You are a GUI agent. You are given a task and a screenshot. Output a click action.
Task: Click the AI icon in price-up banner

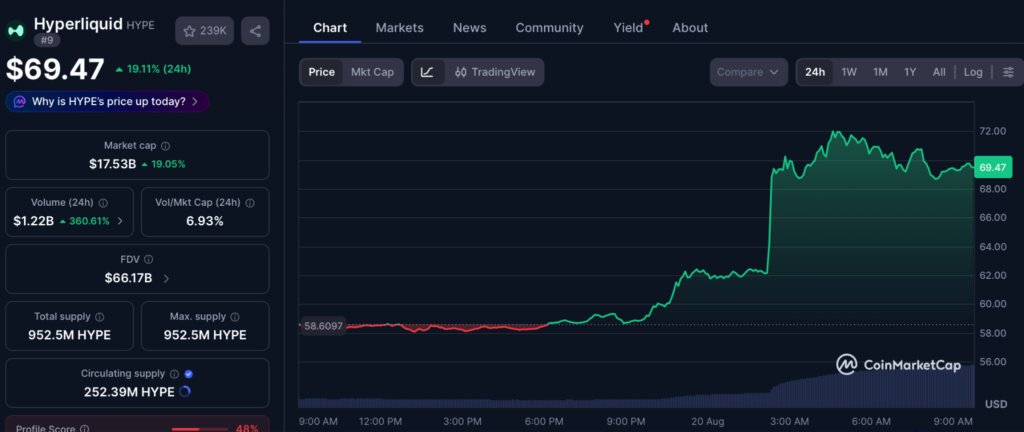[20, 102]
